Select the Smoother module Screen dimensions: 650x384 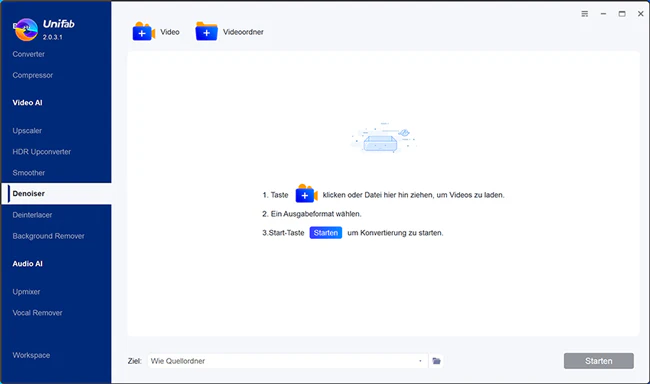point(29,173)
